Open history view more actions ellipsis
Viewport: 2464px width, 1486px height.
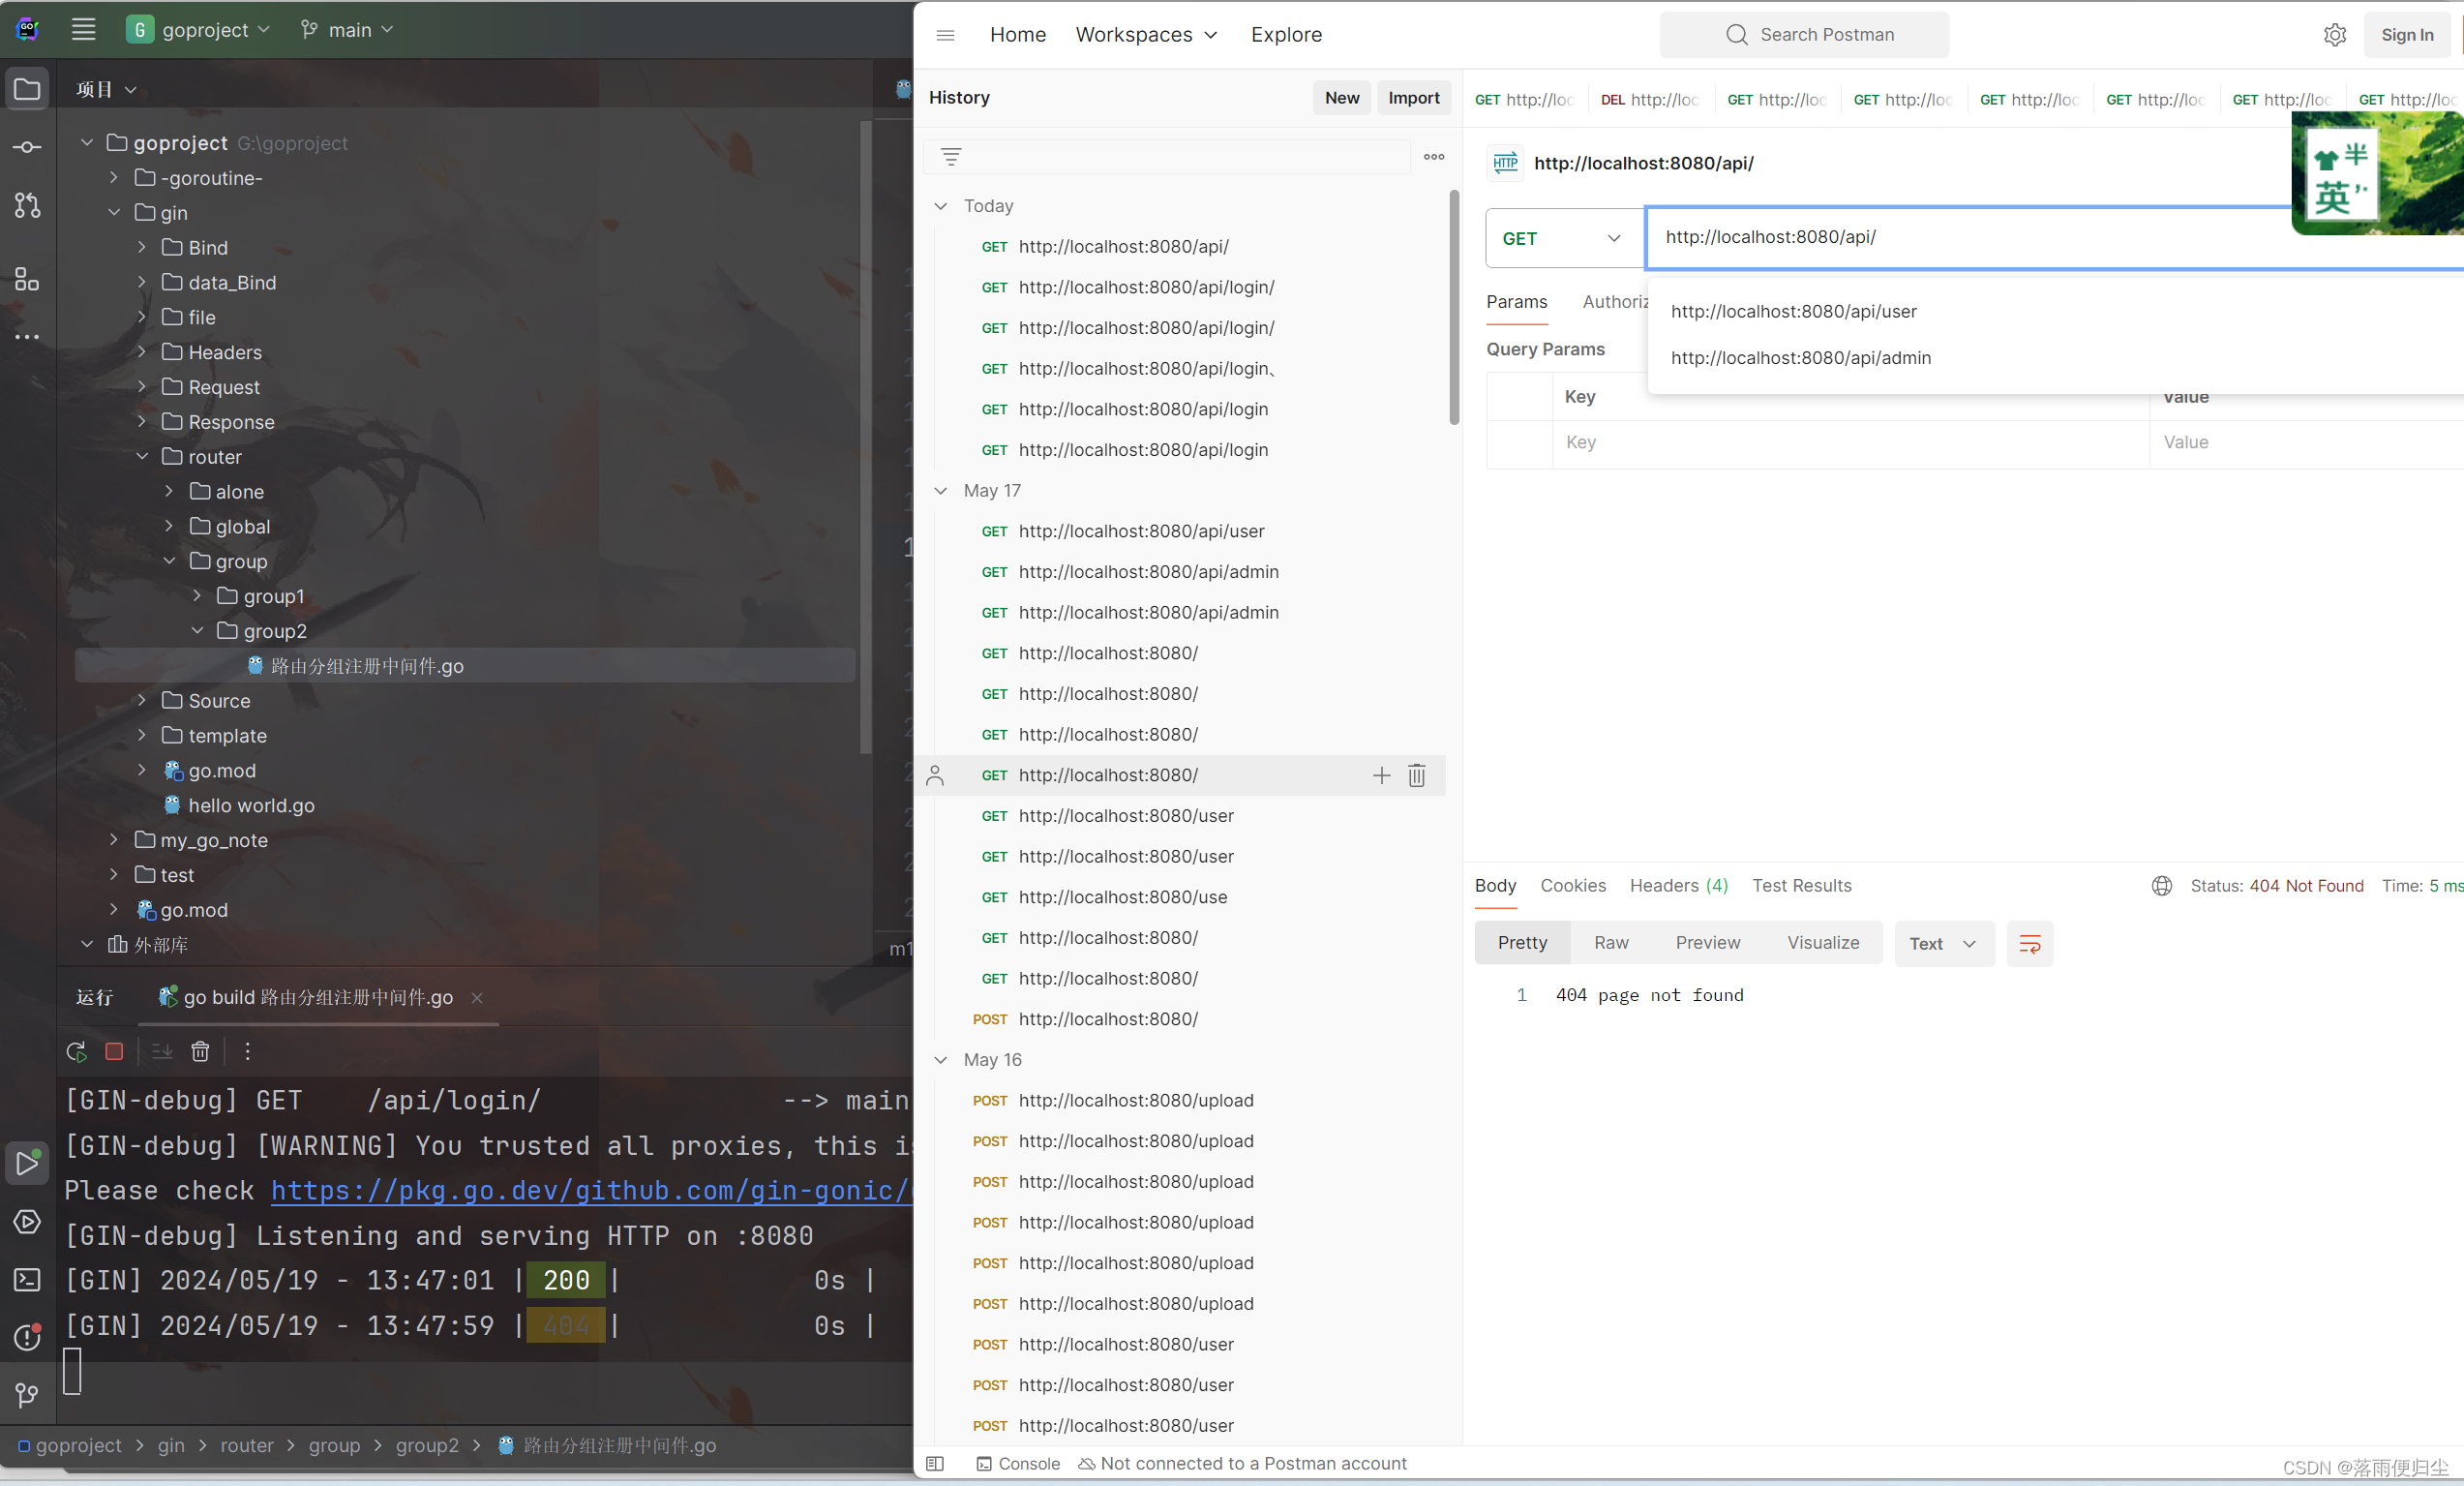[1434, 157]
